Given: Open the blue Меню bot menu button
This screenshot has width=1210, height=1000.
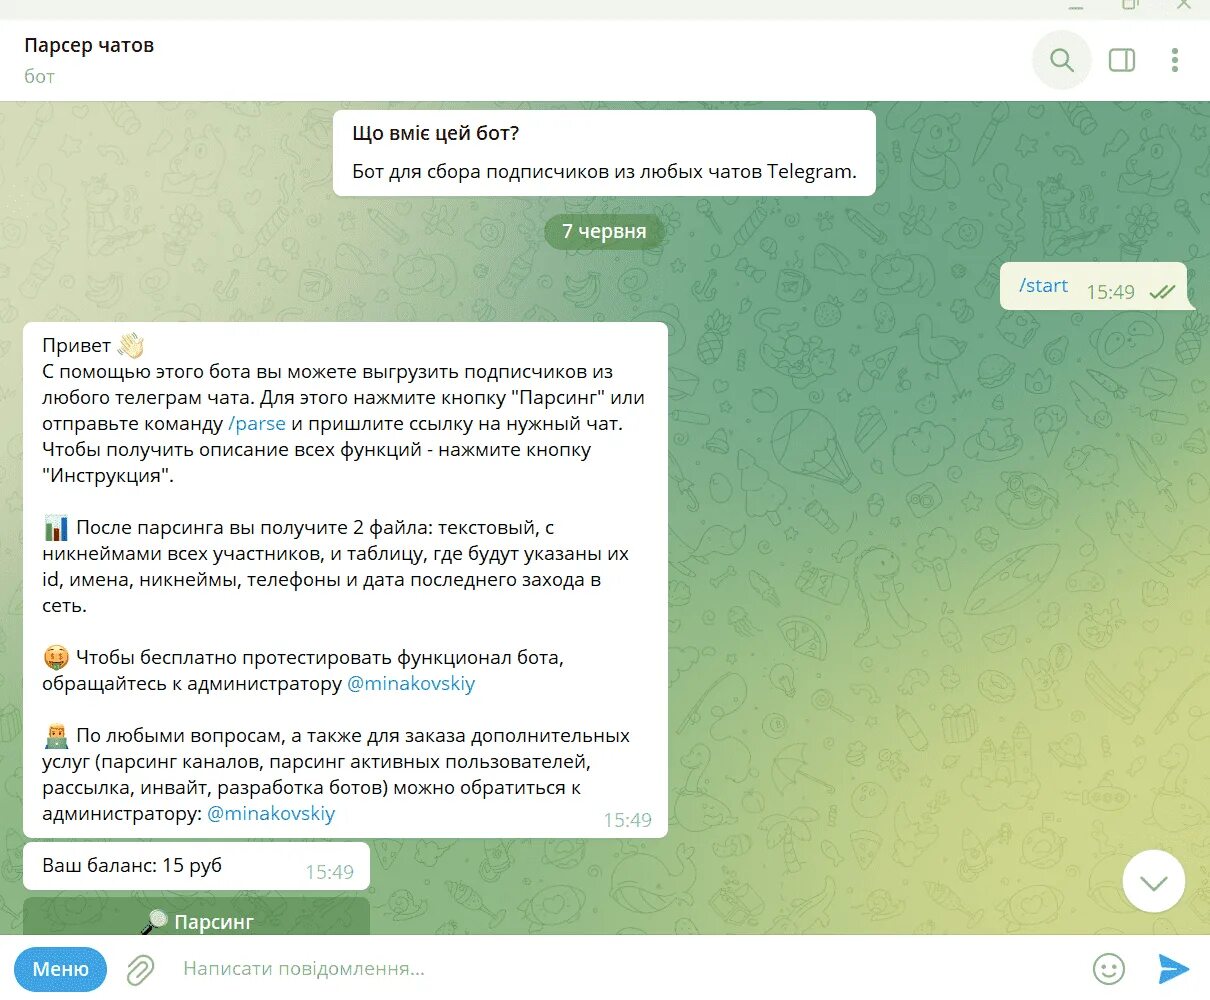Looking at the screenshot, I should 61,969.
